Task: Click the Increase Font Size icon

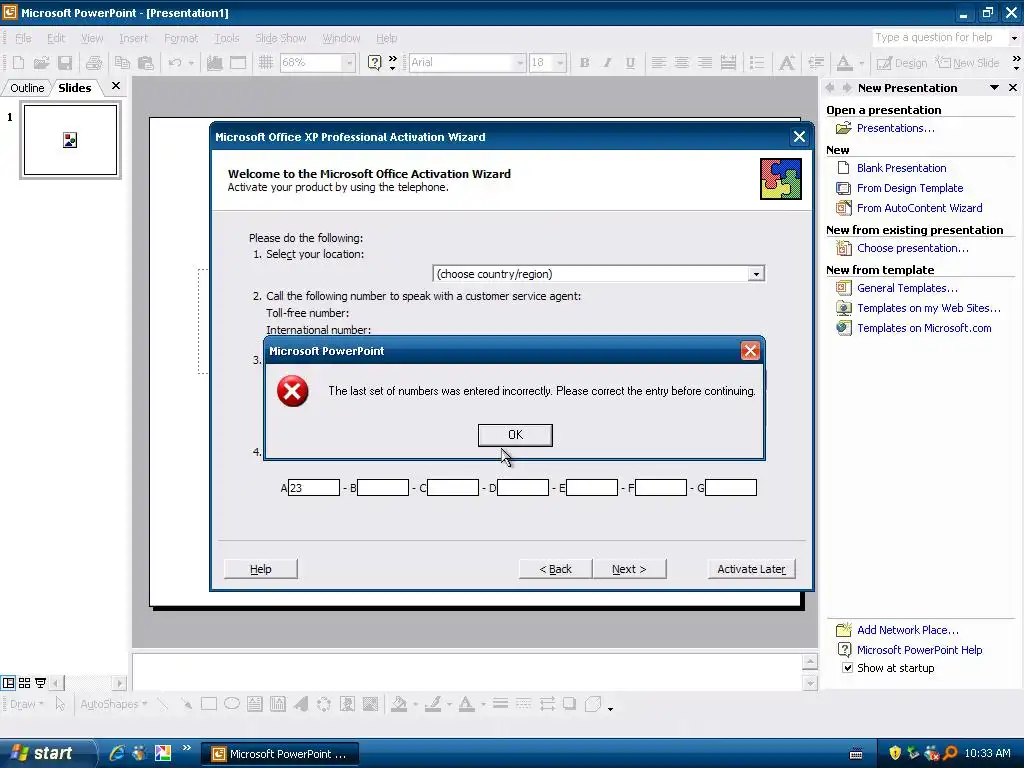Action: (x=786, y=63)
